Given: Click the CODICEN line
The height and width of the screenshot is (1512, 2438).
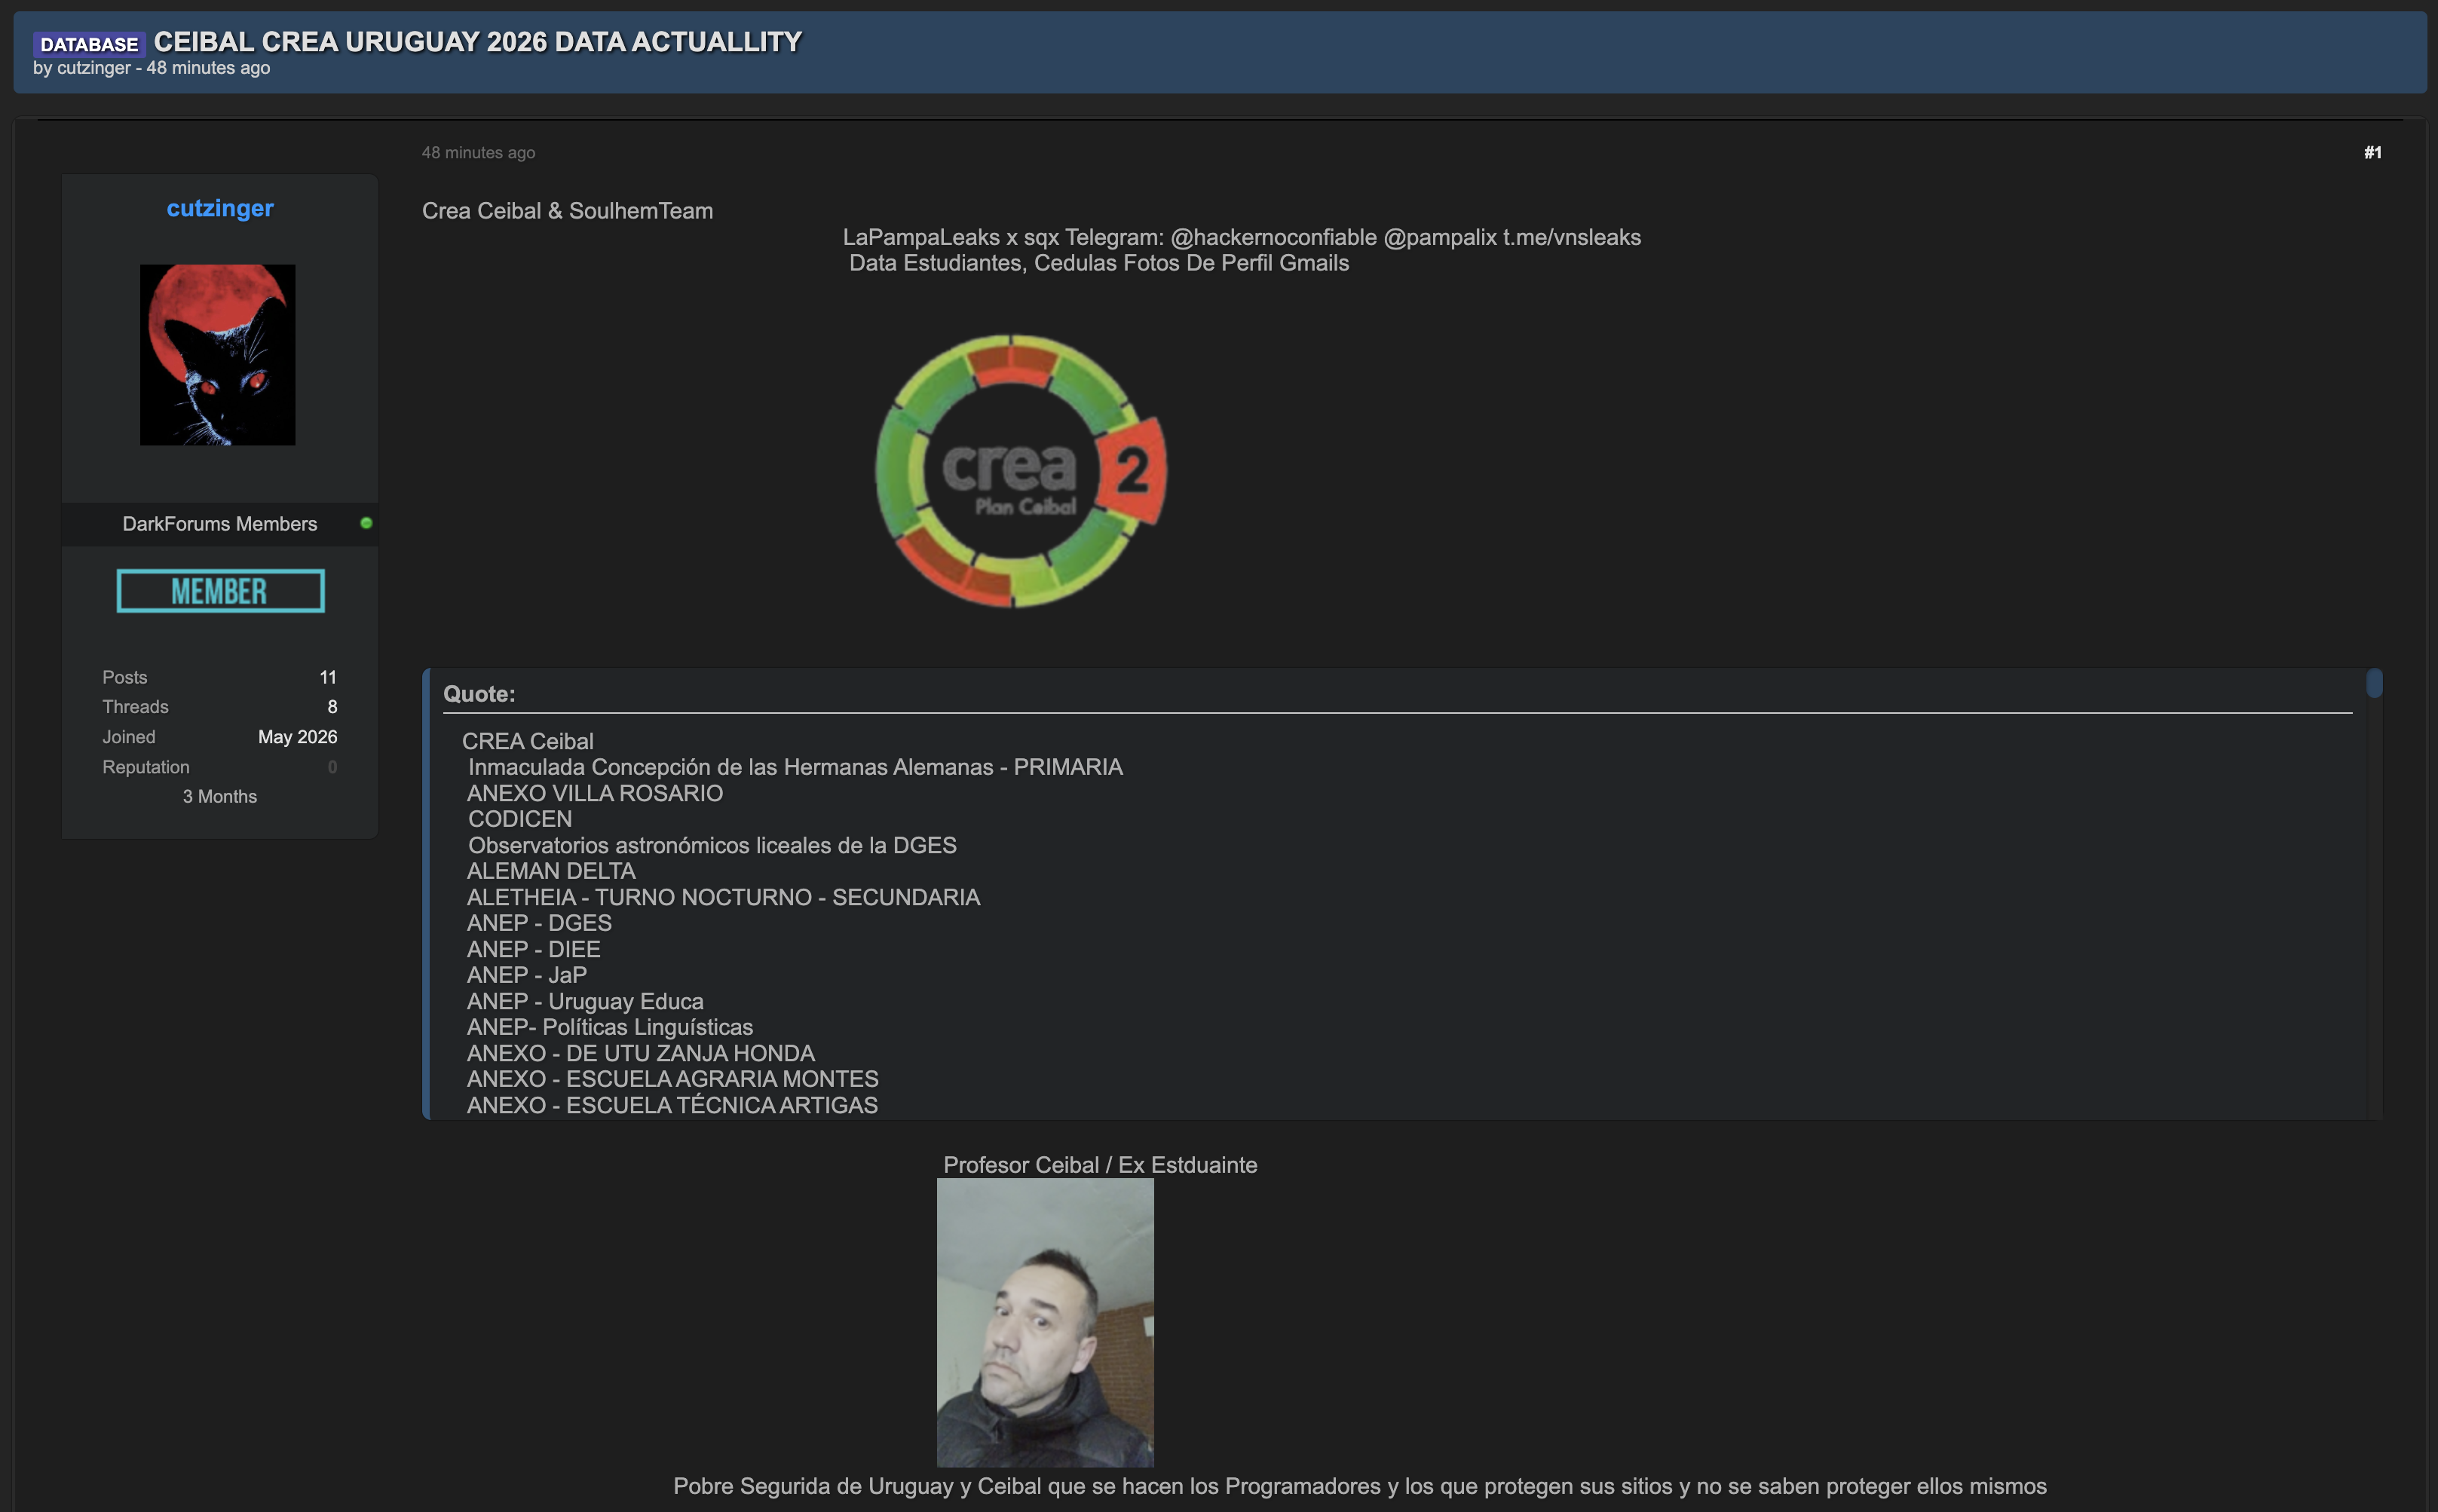Looking at the screenshot, I should [520, 819].
